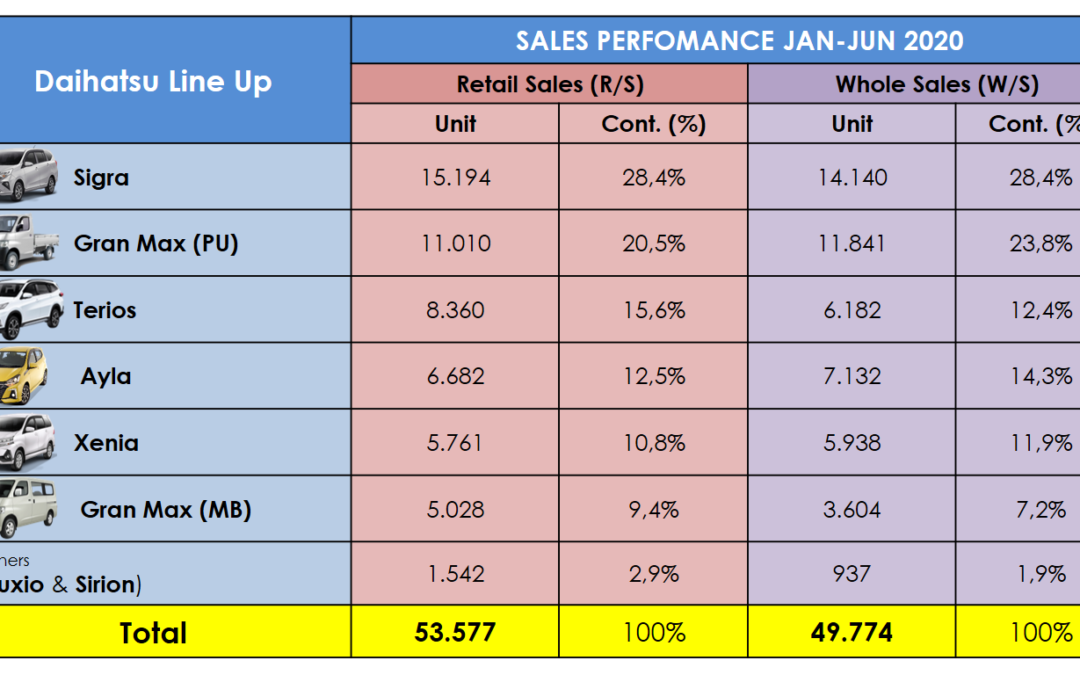Select the Xenia car picture
The height and width of the screenshot is (675, 1080).
27,442
